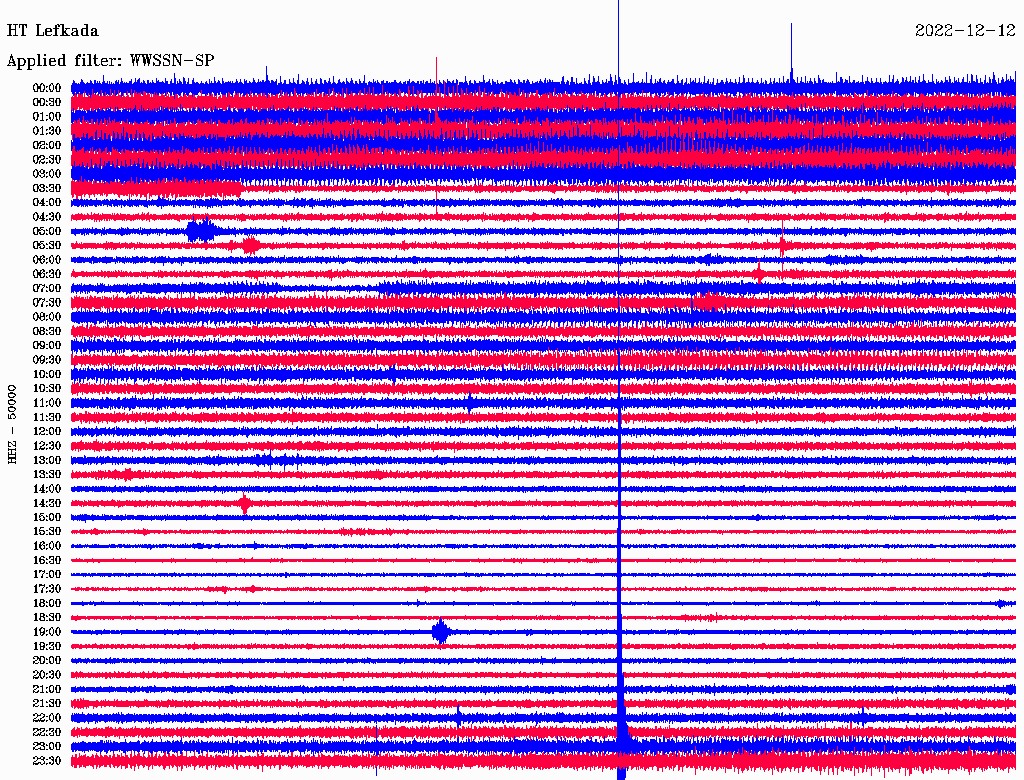Click the 23:30 time label
The width and height of the screenshot is (1024, 780).
tap(47, 761)
